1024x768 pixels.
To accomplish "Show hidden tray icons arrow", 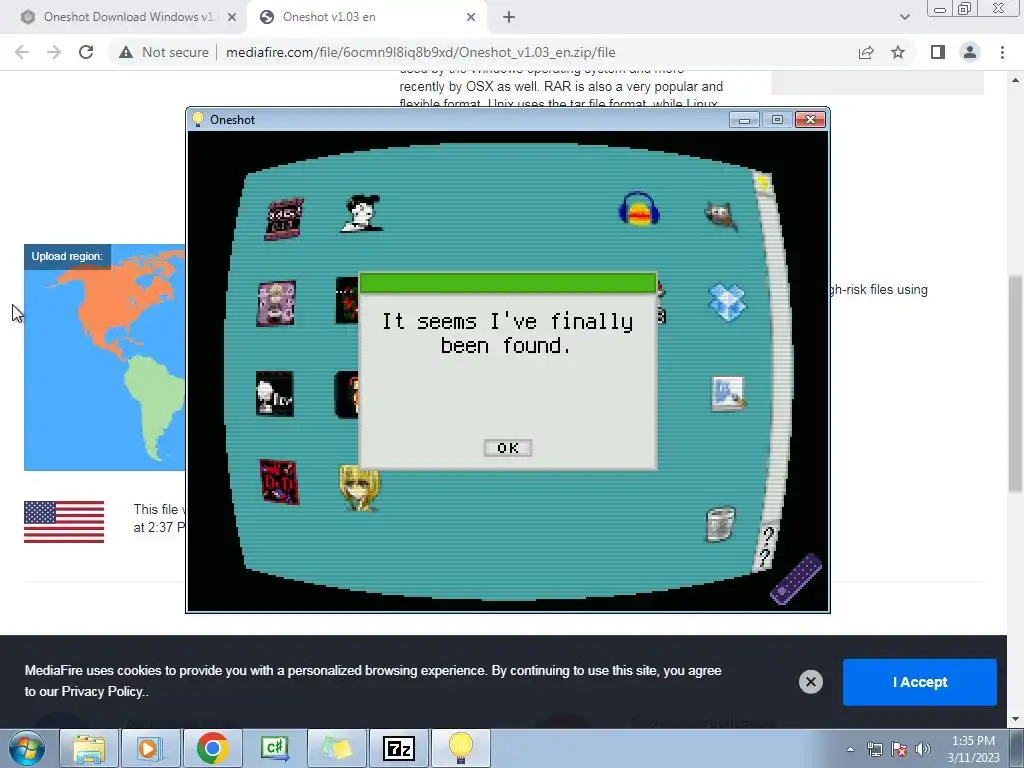I will coord(850,749).
